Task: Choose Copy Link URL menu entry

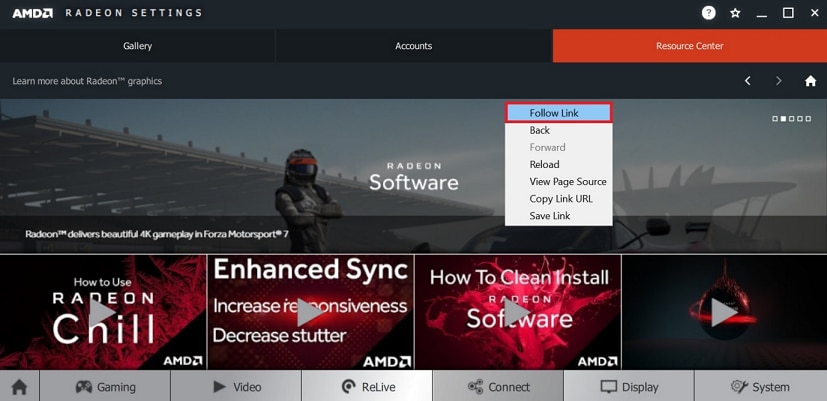Action: pyautogui.click(x=559, y=199)
